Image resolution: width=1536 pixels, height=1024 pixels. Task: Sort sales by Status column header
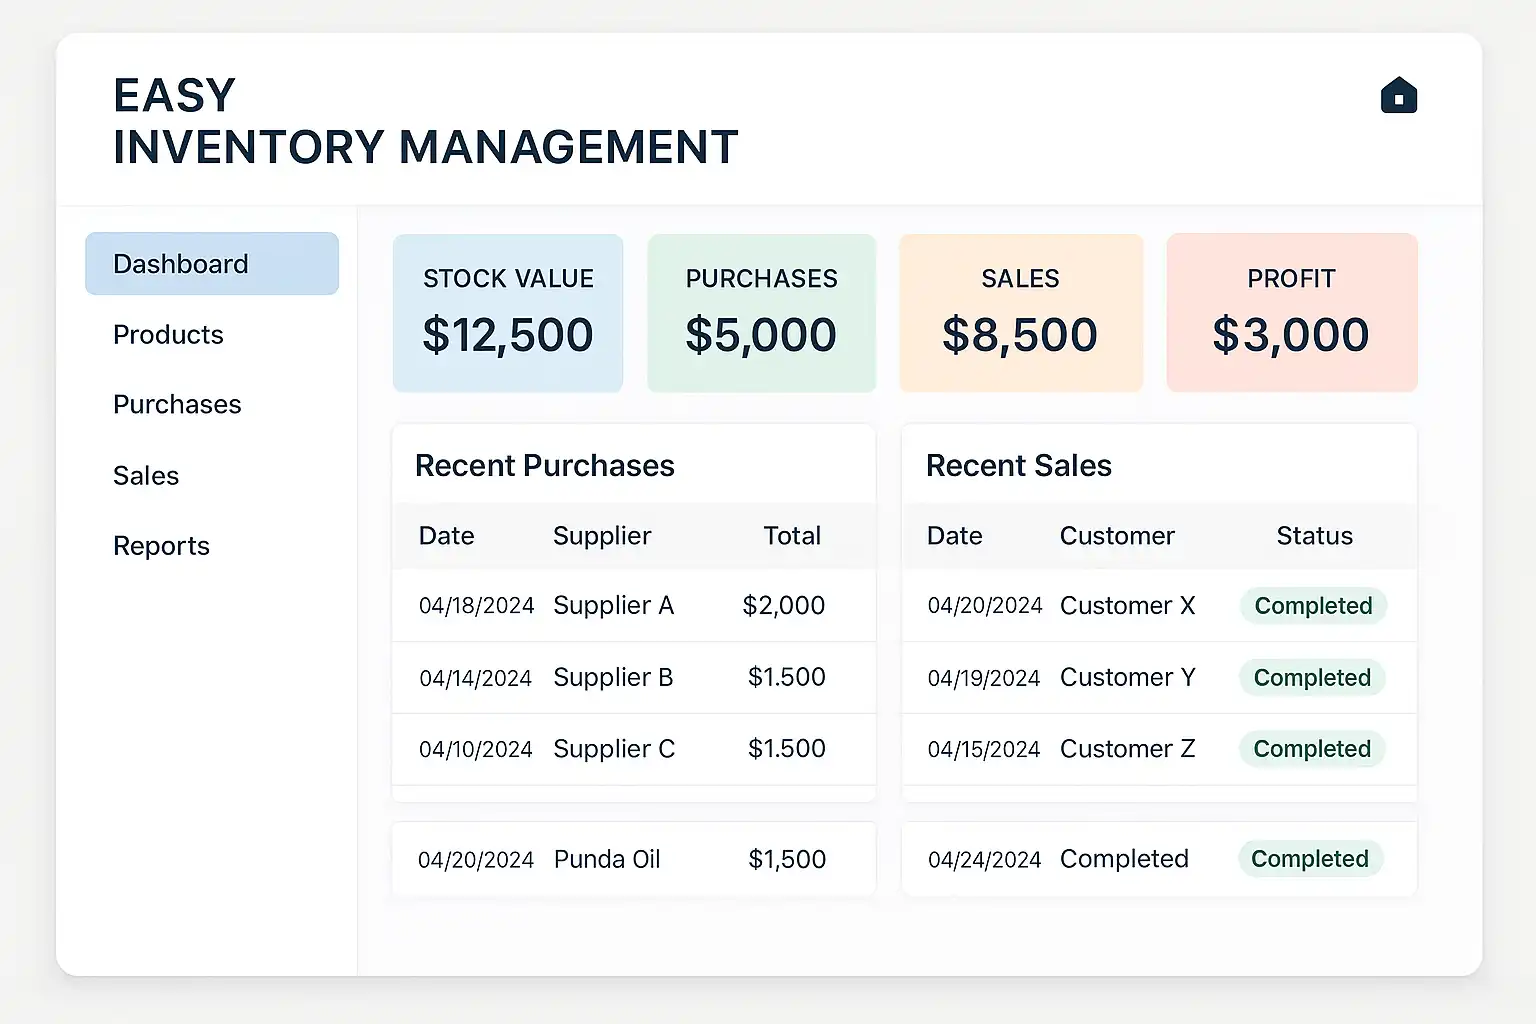(1314, 536)
